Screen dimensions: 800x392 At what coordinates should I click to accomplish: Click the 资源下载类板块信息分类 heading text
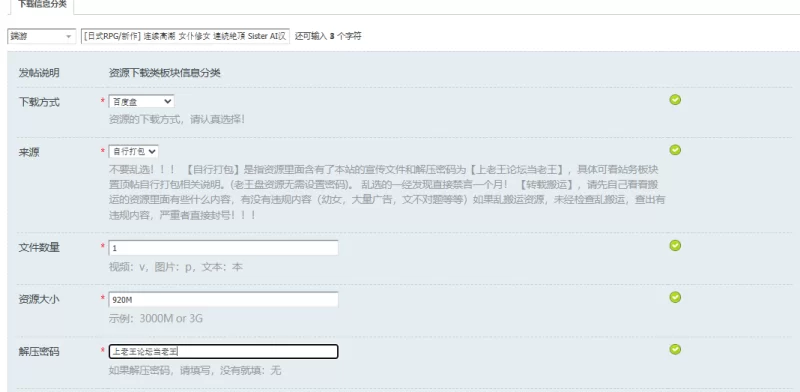tap(164, 72)
